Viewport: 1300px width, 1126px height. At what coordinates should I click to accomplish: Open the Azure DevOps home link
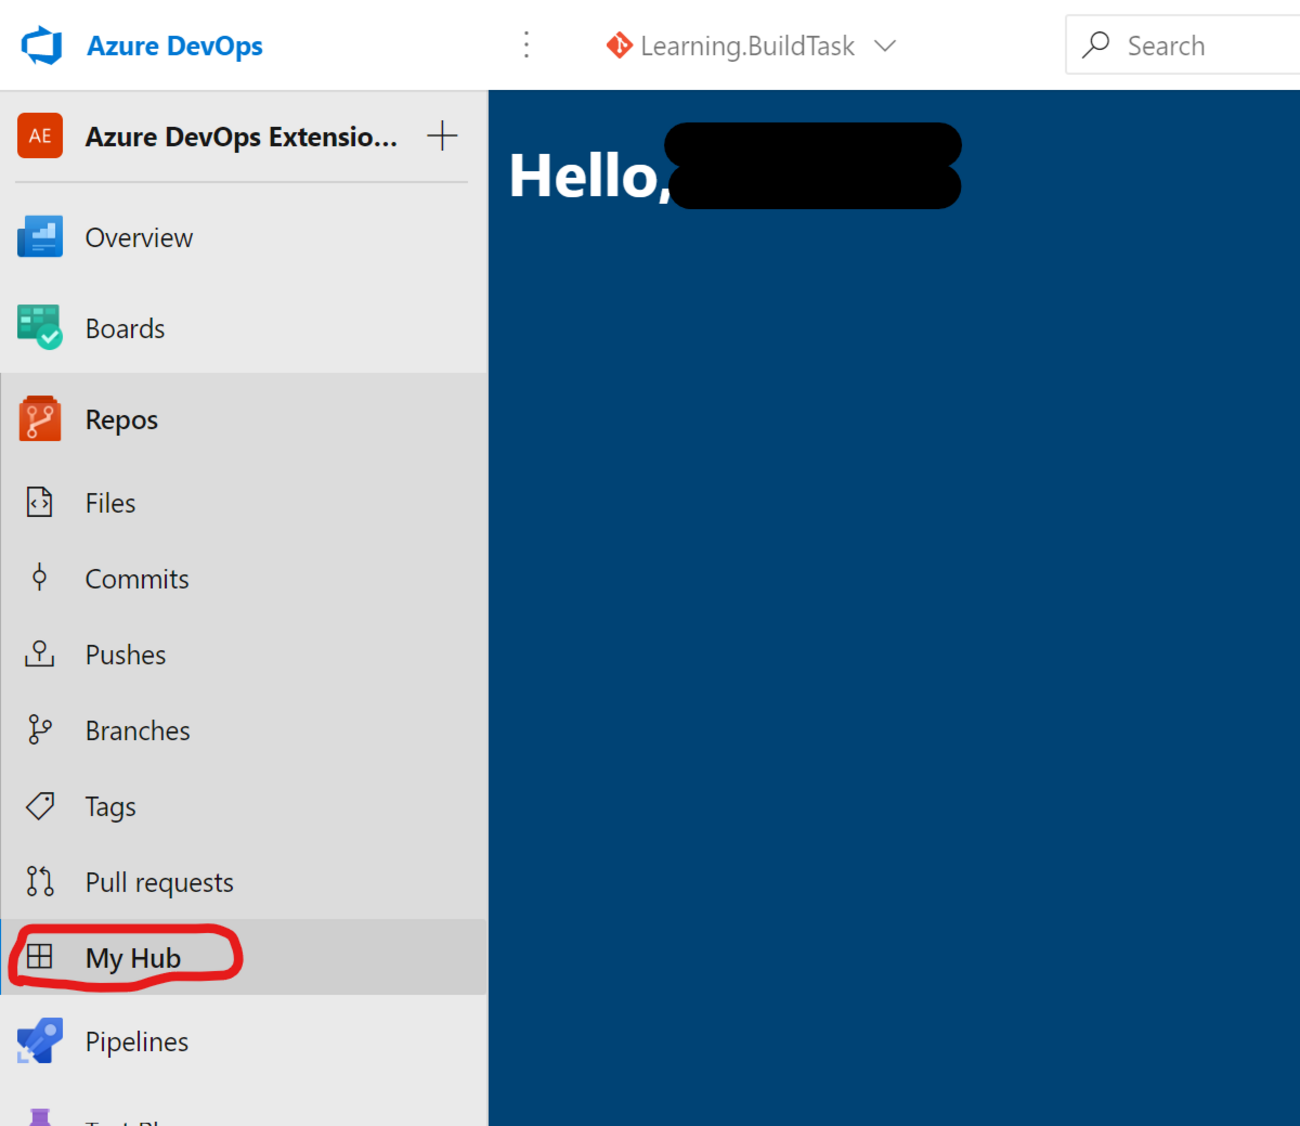(174, 46)
